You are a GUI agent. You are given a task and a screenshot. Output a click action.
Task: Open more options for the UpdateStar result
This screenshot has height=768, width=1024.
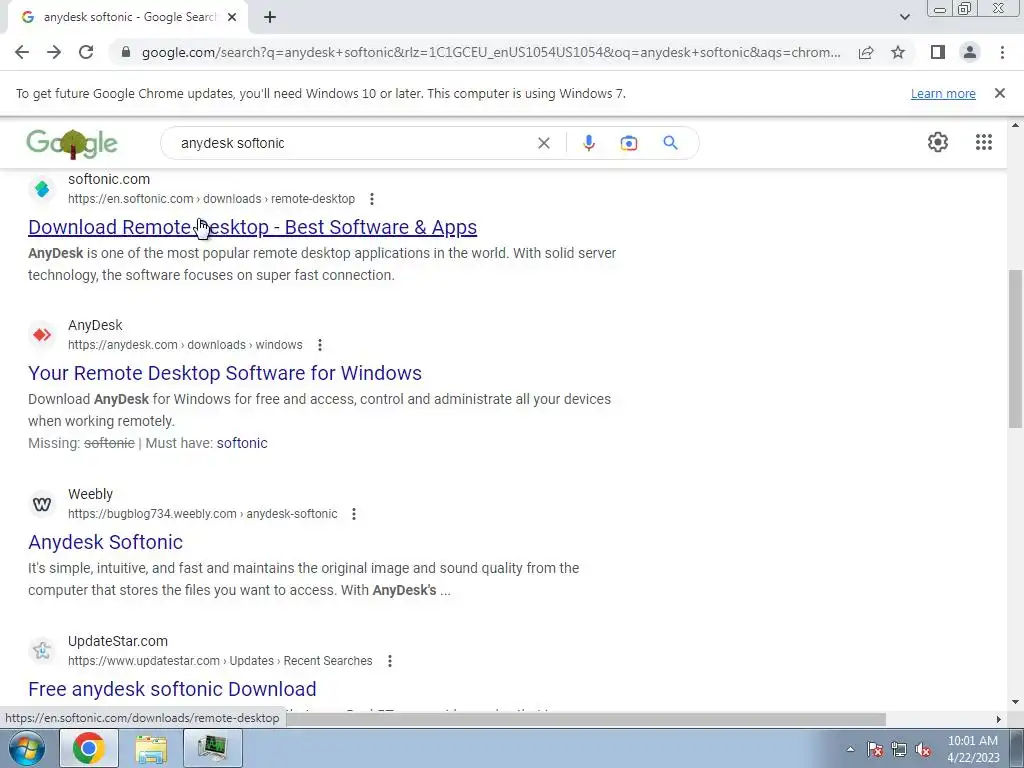click(x=389, y=661)
